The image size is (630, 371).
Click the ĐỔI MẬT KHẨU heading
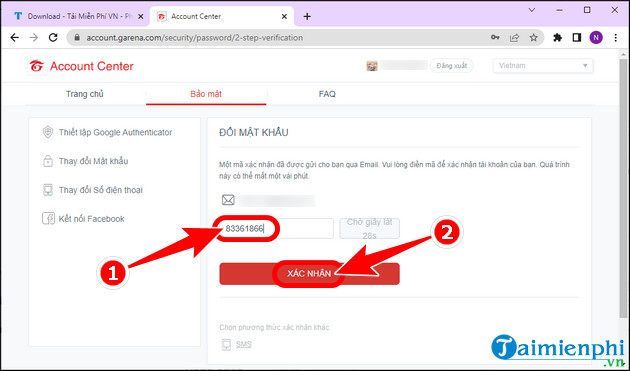click(x=254, y=133)
